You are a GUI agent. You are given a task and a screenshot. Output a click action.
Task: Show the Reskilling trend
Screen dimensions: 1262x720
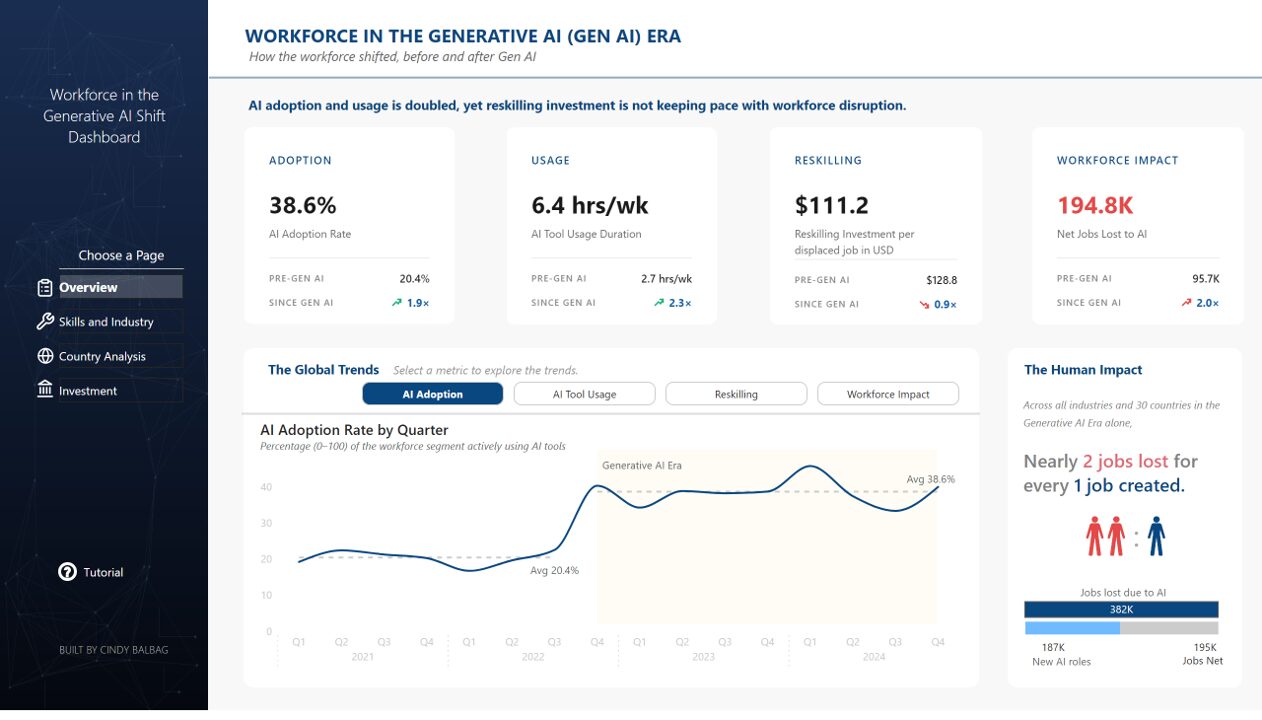736,394
